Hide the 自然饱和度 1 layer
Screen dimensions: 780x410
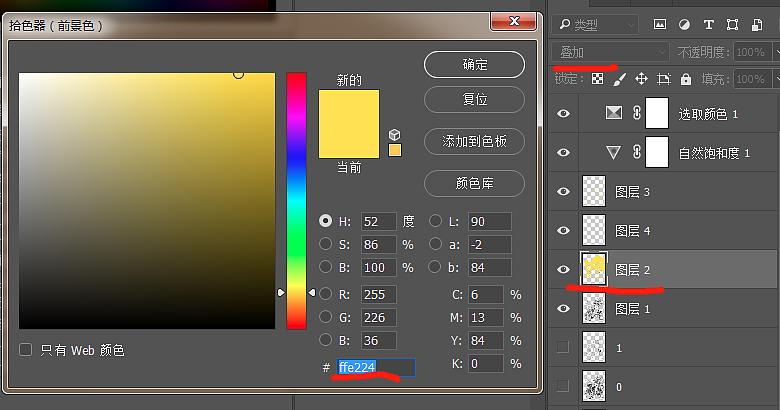pyautogui.click(x=563, y=152)
